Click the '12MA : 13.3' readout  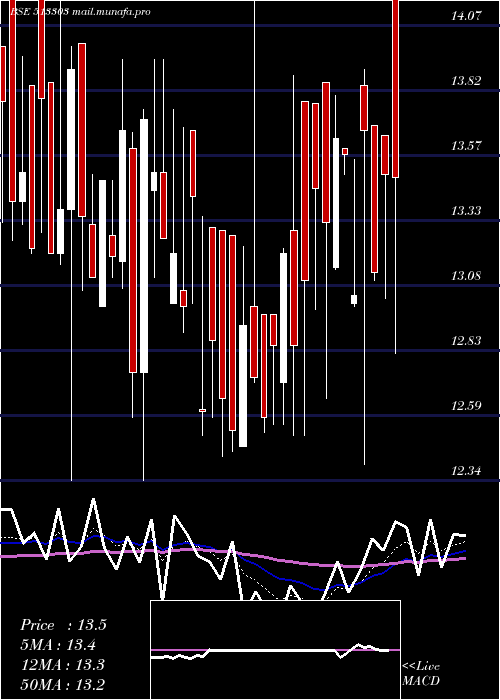coord(63,665)
